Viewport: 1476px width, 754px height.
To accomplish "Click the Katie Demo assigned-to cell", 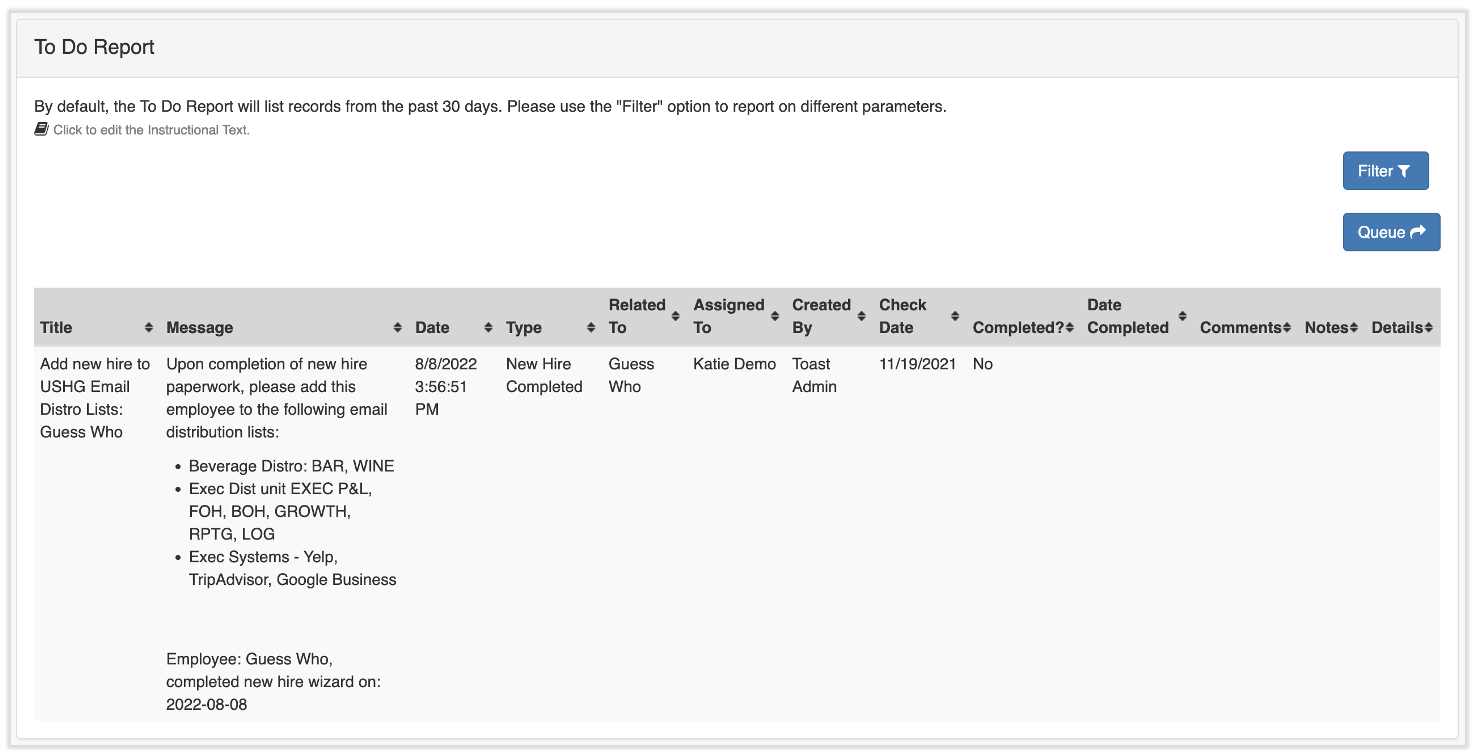I will (734, 364).
